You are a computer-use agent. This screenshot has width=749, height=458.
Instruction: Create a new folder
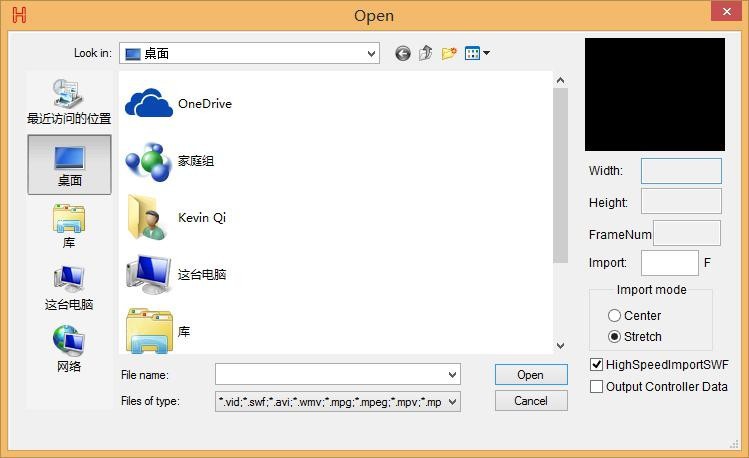[449, 53]
